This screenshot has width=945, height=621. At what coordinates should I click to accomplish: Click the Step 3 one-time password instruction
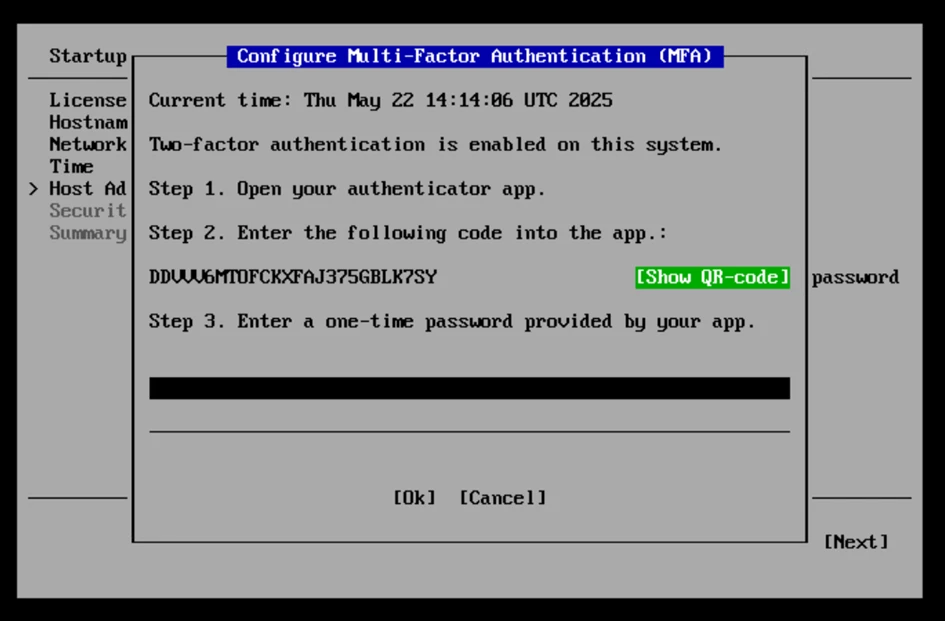click(x=451, y=321)
